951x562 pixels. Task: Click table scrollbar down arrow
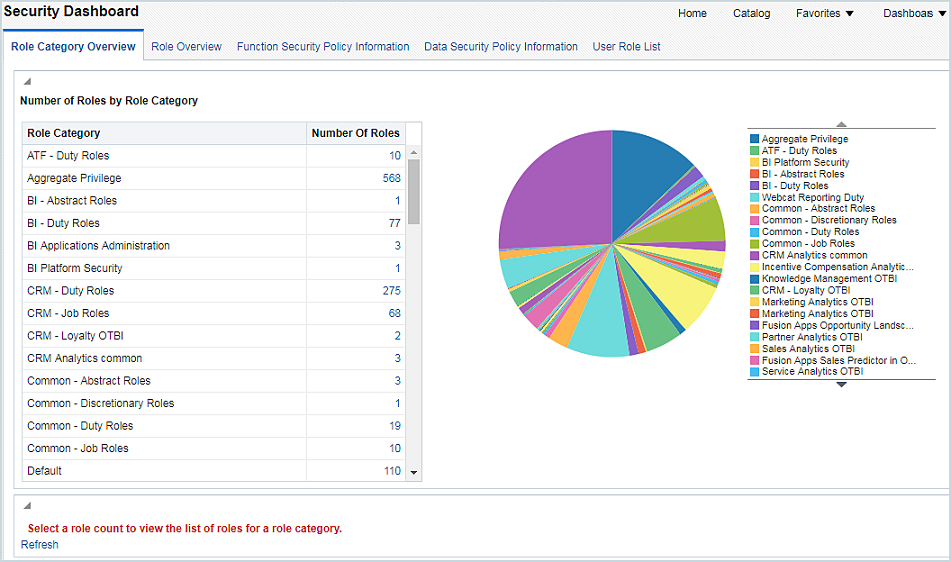coord(413,472)
